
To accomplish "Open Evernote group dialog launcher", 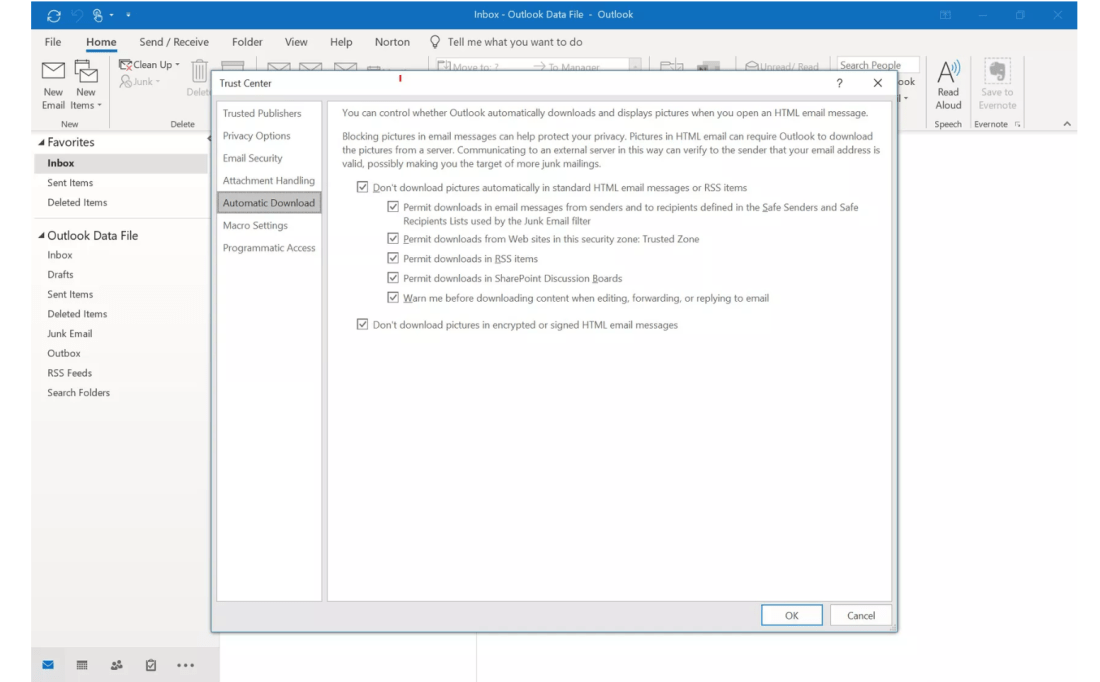I will click(1017, 124).
